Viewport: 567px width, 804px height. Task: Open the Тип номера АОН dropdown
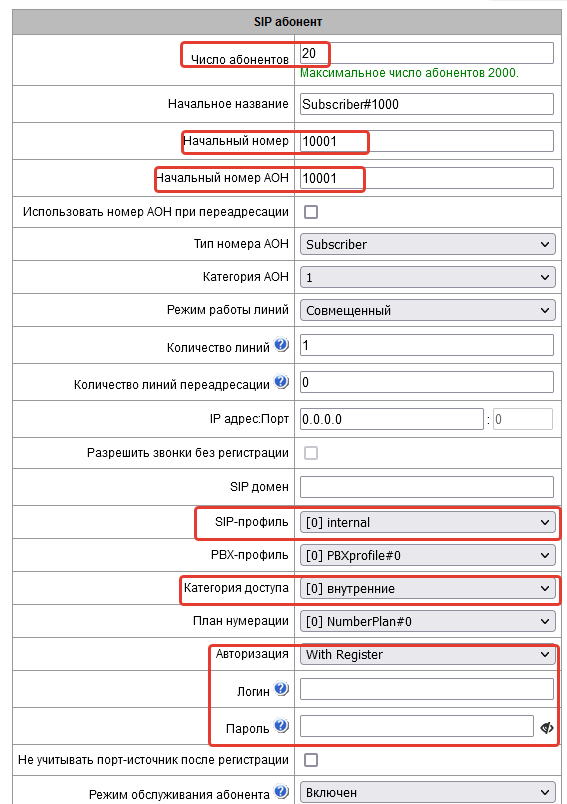[x=427, y=244]
